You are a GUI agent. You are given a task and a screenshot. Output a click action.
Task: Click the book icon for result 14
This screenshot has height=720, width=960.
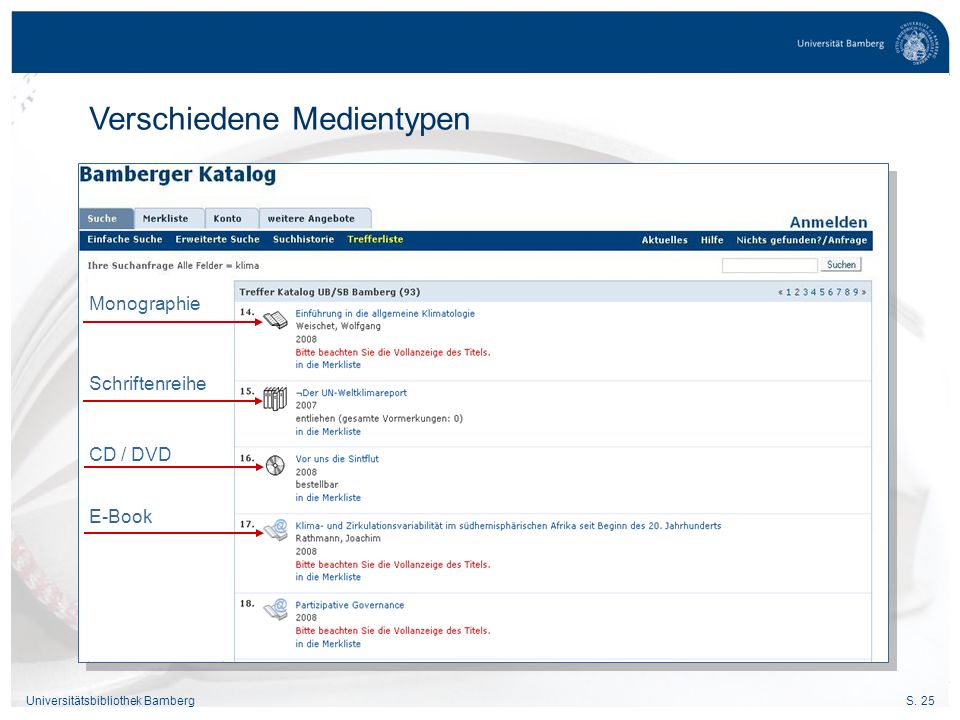point(275,320)
